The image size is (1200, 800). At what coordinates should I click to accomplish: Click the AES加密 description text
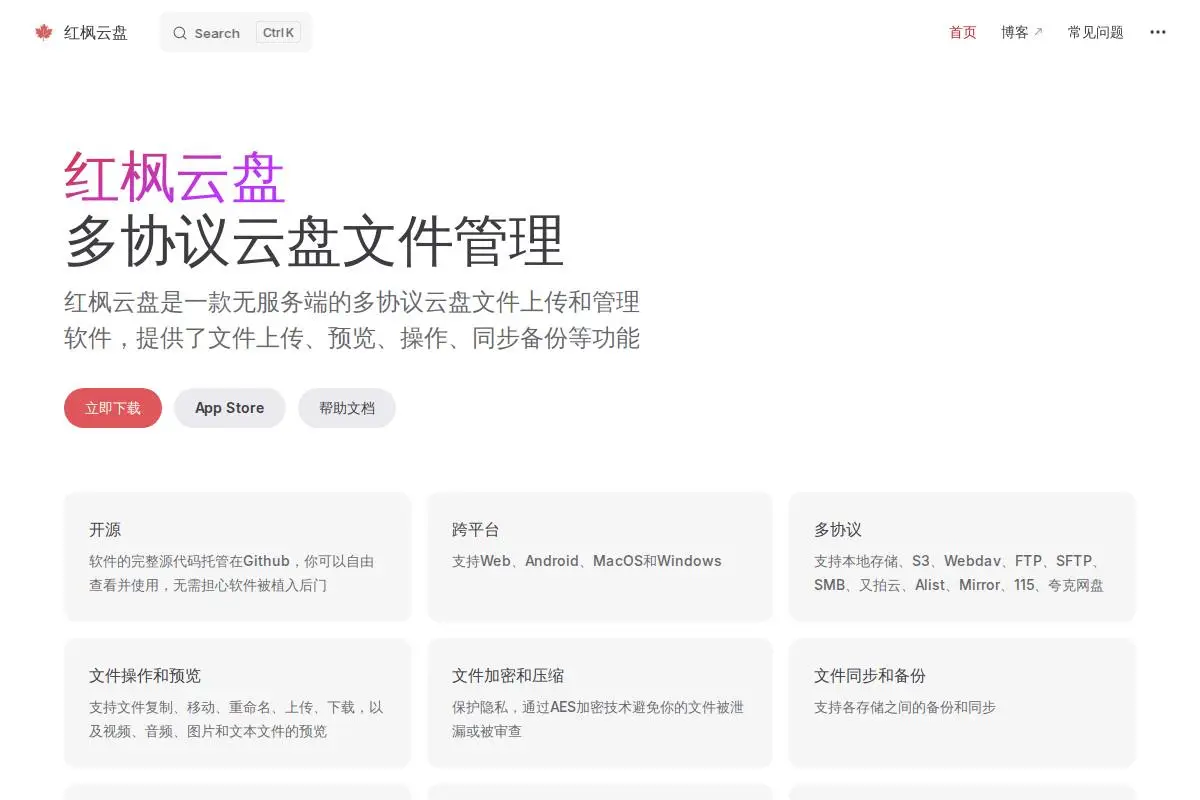pyautogui.click(x=598, y=719)
